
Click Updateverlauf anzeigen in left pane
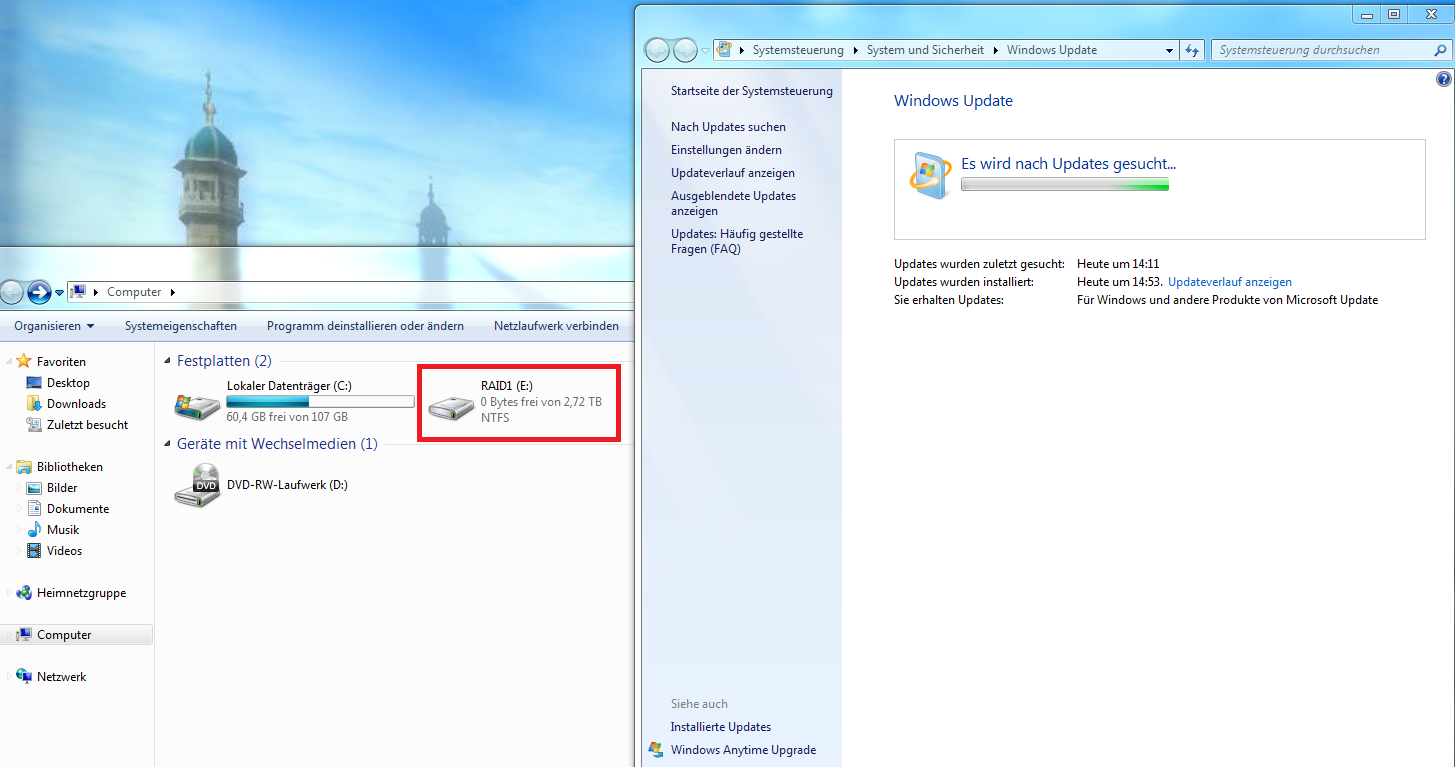733,173
